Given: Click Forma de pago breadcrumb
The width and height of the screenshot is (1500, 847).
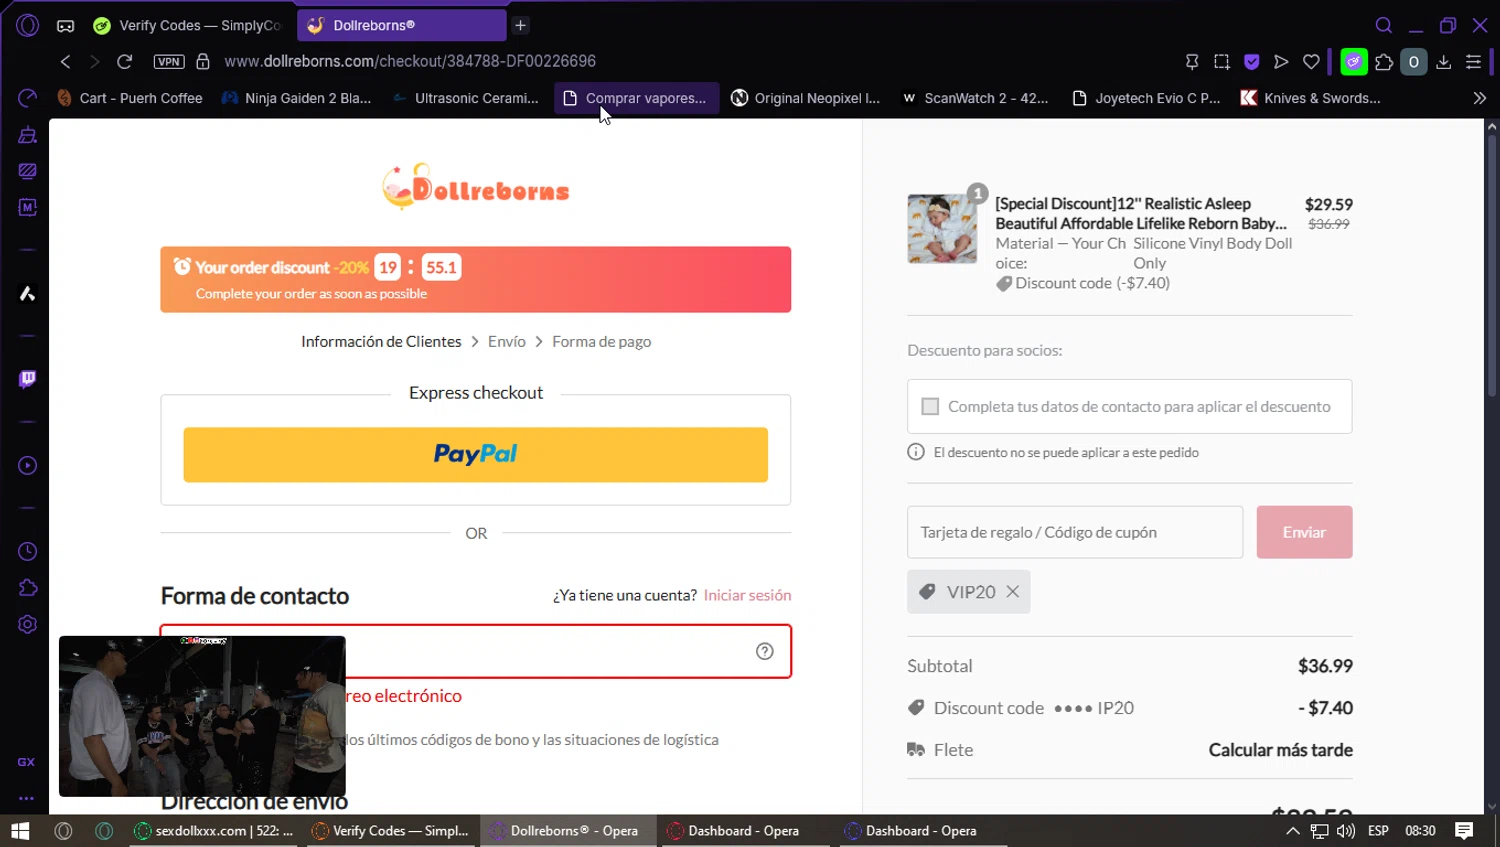Looking at the screenshot, I should click(x=601, y=342).
